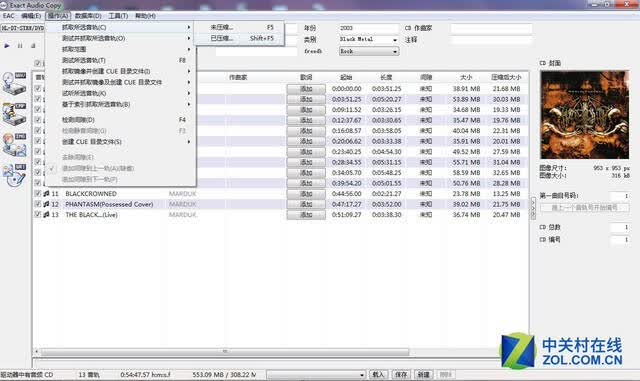Click the WAV extract icon in sidebar
The width and height of the screenshot is (640, 381).
point(15,83)
